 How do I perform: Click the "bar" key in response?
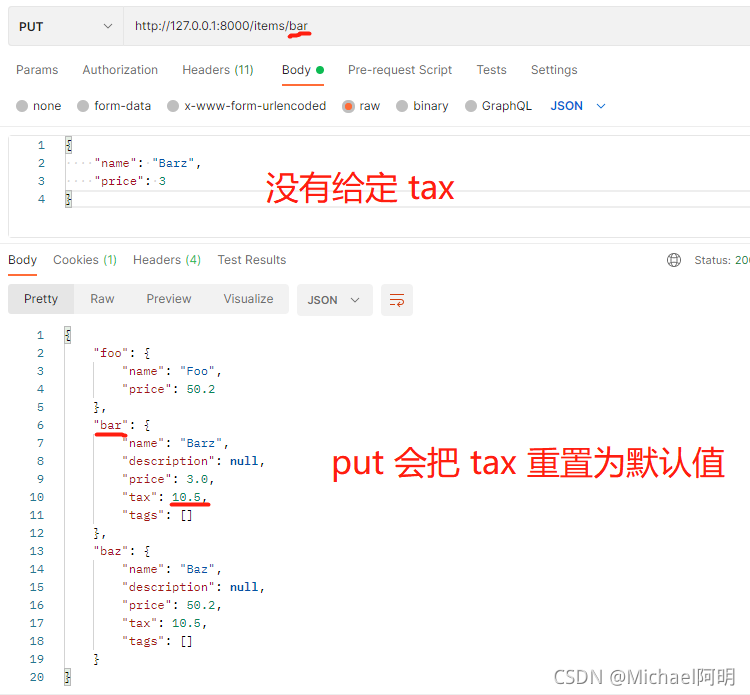[110, 425]
